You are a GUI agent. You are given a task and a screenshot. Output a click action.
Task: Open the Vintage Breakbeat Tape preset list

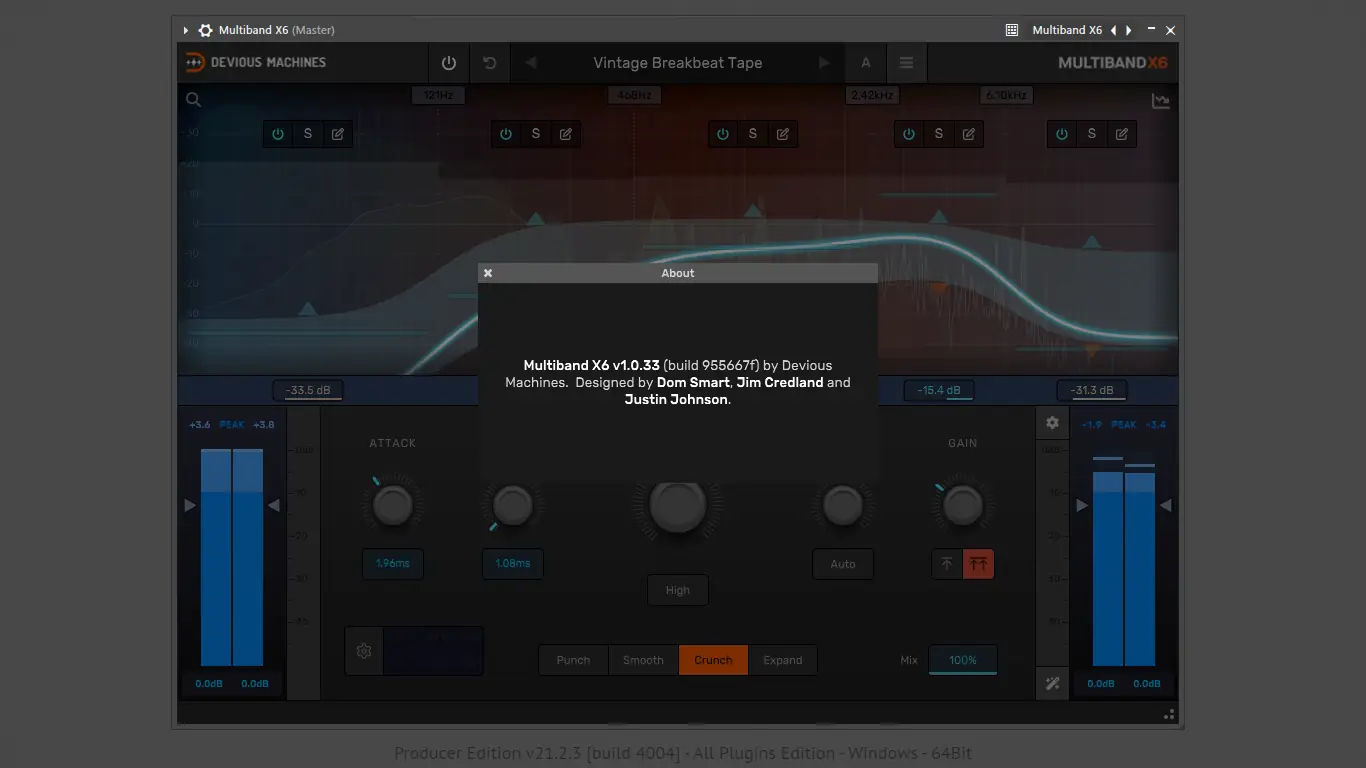[x=678, y=63]
